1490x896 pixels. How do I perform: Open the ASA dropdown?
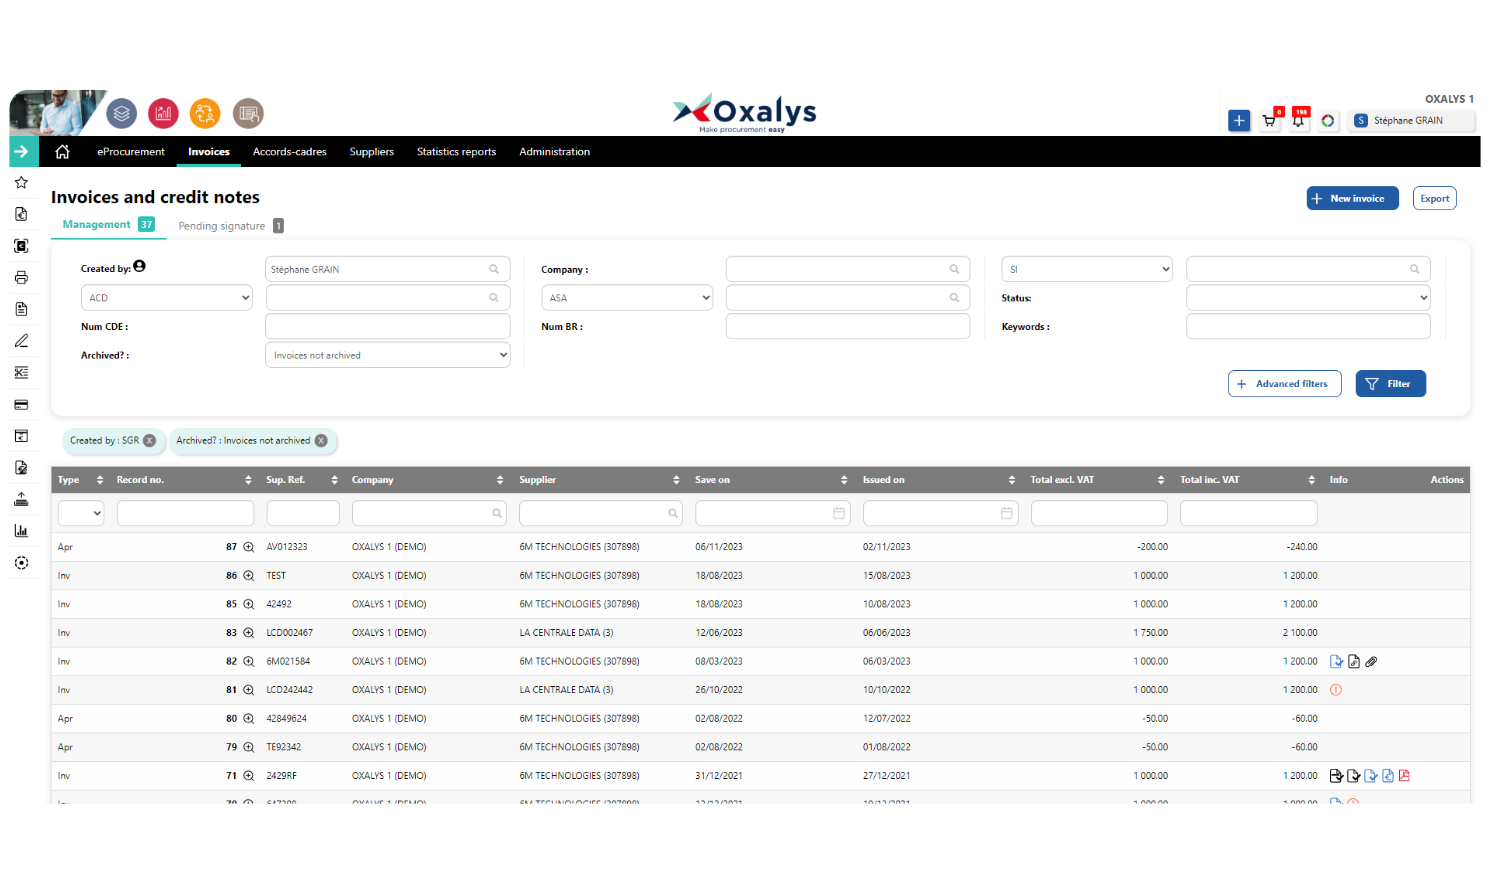(627, 298)
